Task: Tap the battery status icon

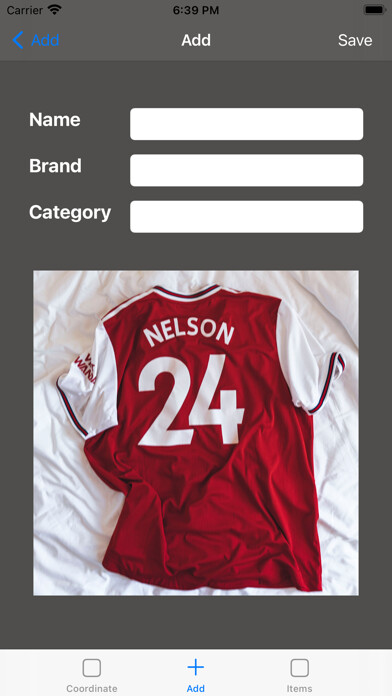Action: [x=374, y=10]
